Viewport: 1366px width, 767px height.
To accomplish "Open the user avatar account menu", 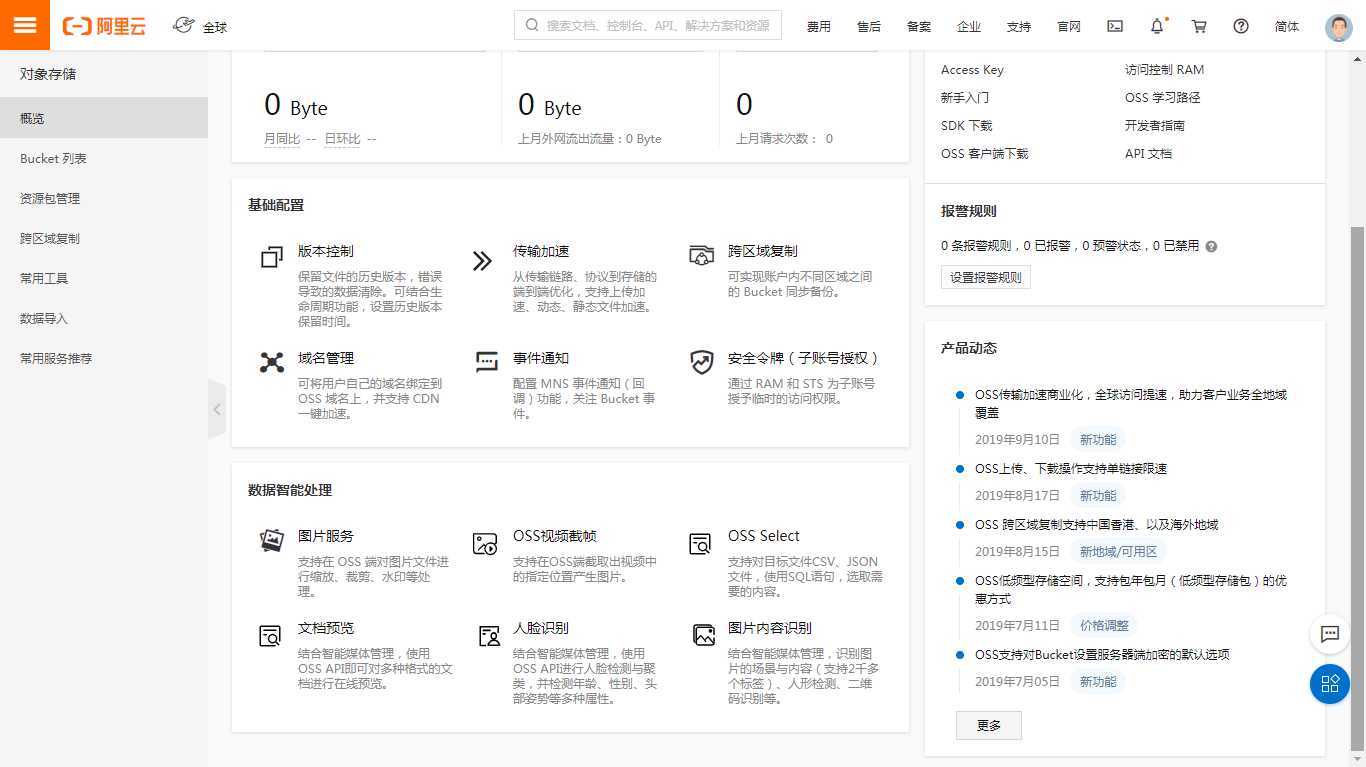I will coord(1338,27).
